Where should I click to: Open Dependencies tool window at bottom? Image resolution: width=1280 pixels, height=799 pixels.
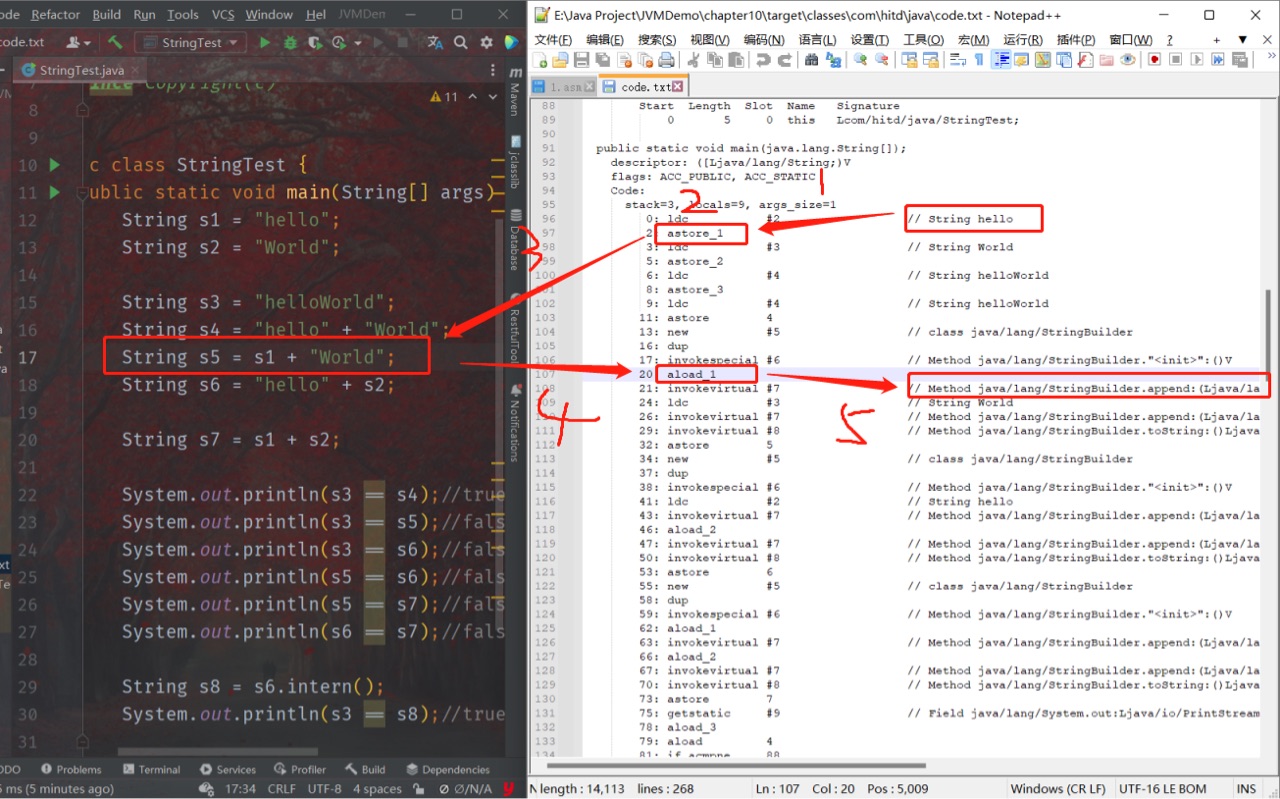[x=448, y=769]
